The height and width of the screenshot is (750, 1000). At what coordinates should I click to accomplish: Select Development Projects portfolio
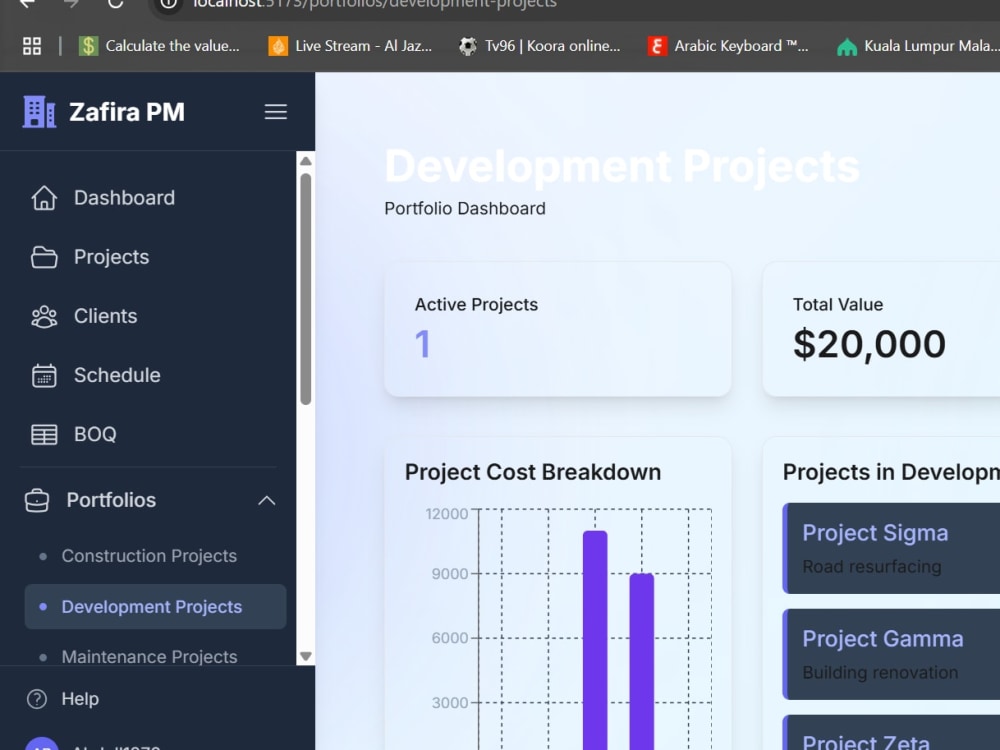point(156,607)
